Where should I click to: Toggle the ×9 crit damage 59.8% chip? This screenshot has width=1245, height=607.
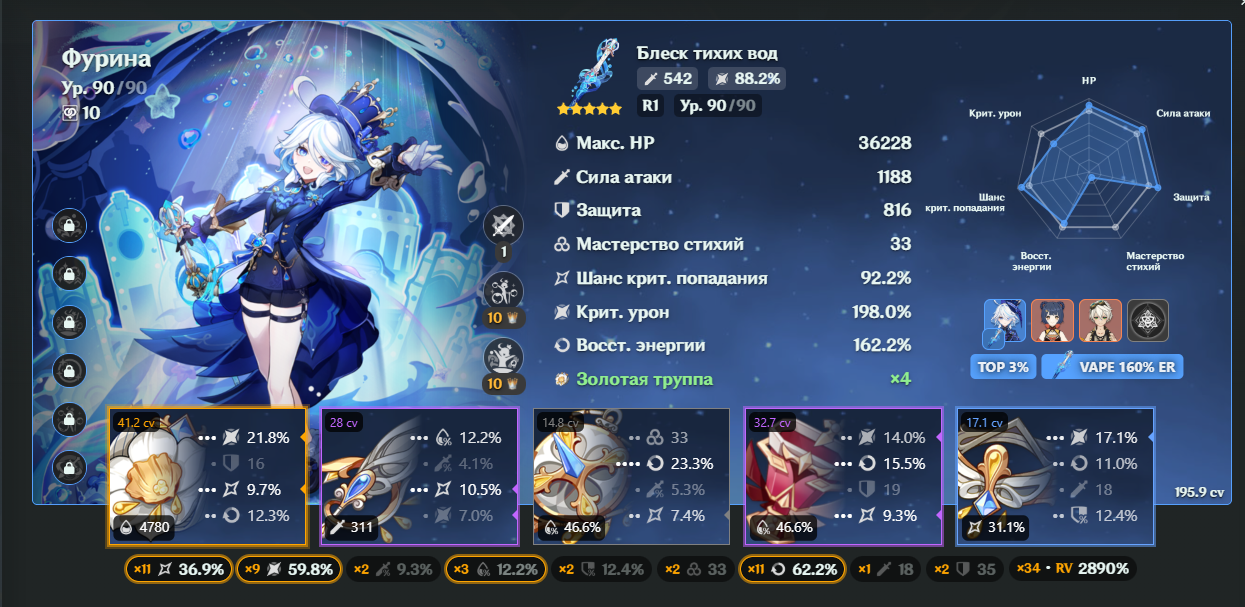289,569
